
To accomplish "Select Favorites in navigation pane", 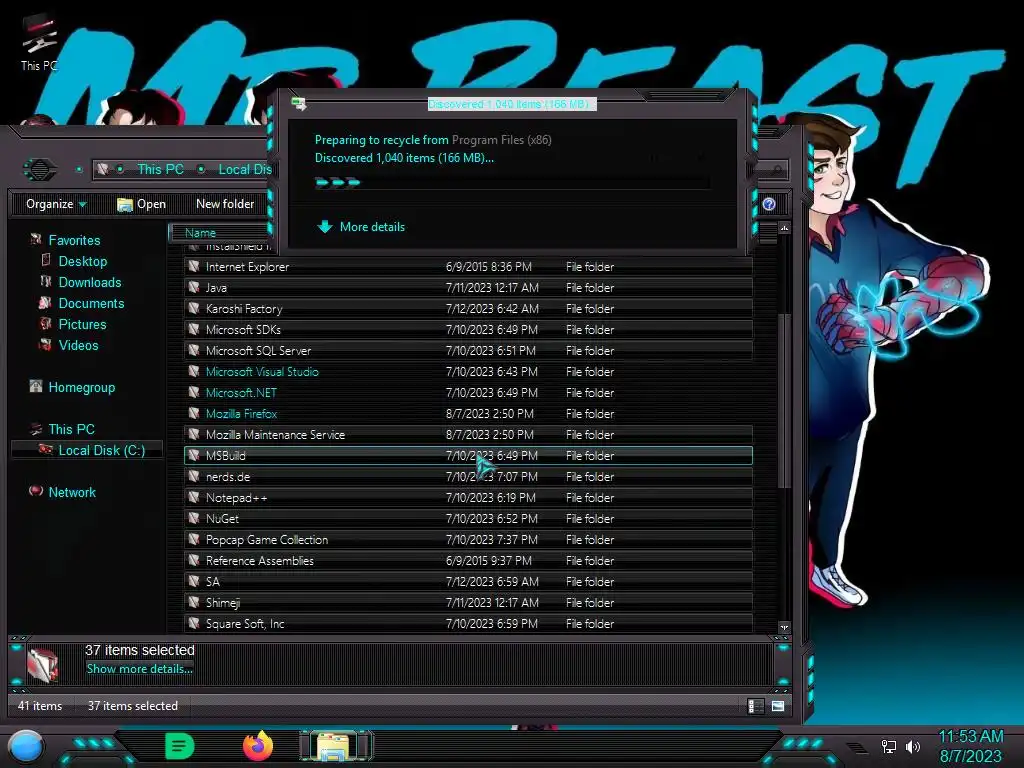I will point(74,240).
